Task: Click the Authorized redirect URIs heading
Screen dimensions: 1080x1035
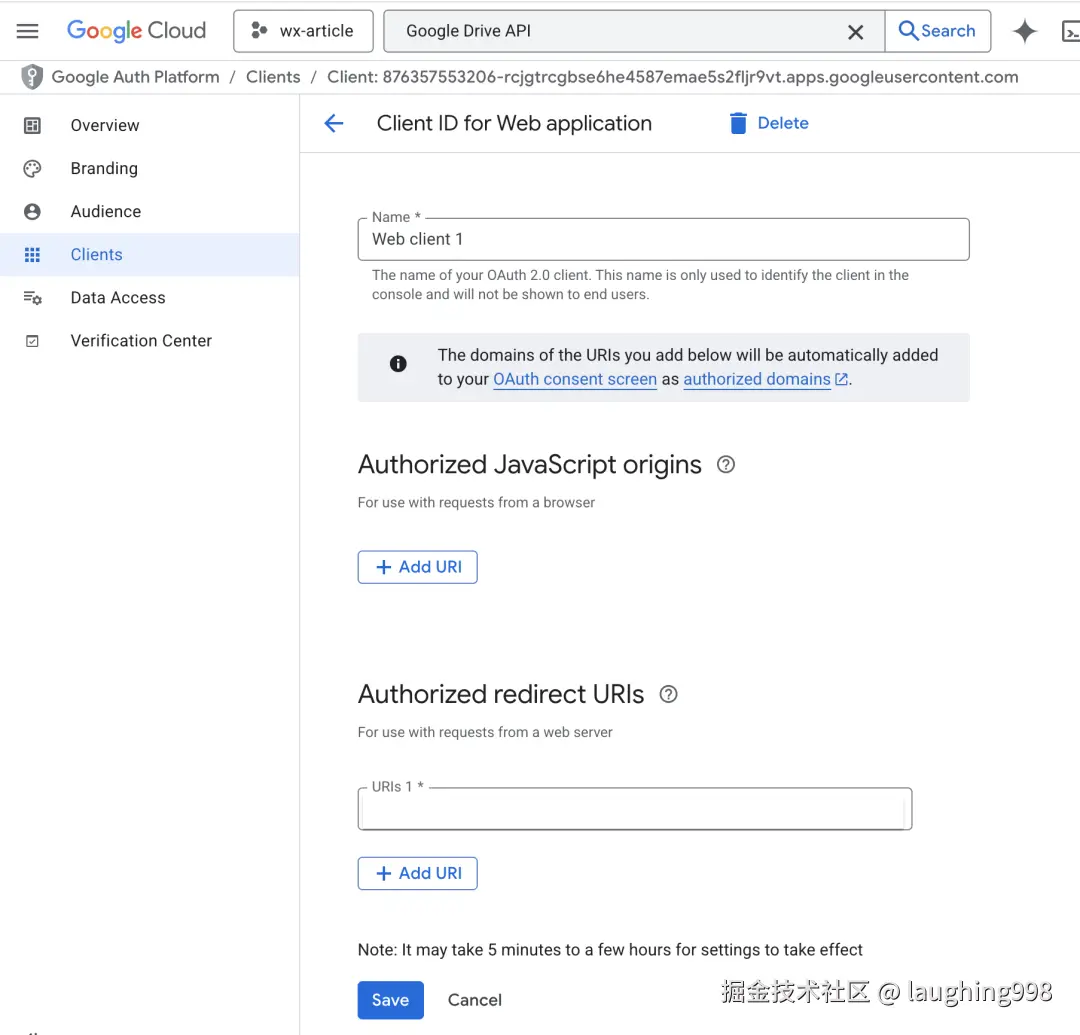Action: [x=501, y=694]
